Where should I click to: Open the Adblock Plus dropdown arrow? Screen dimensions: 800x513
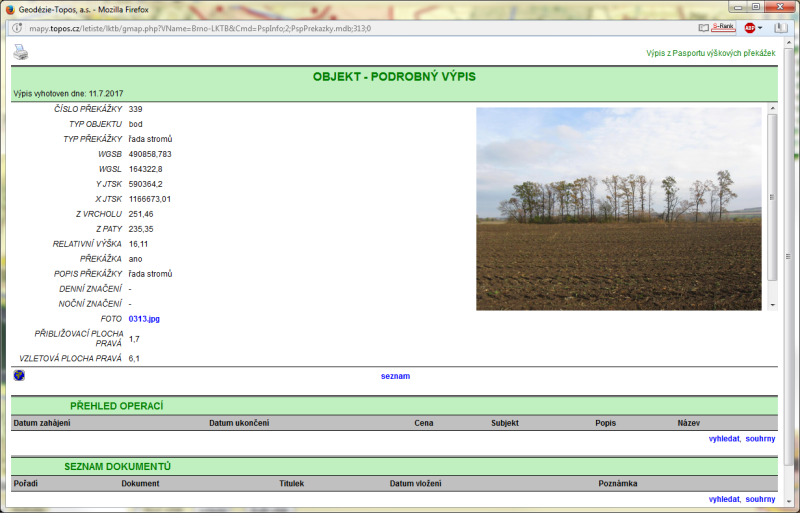[x=760, y=28]
